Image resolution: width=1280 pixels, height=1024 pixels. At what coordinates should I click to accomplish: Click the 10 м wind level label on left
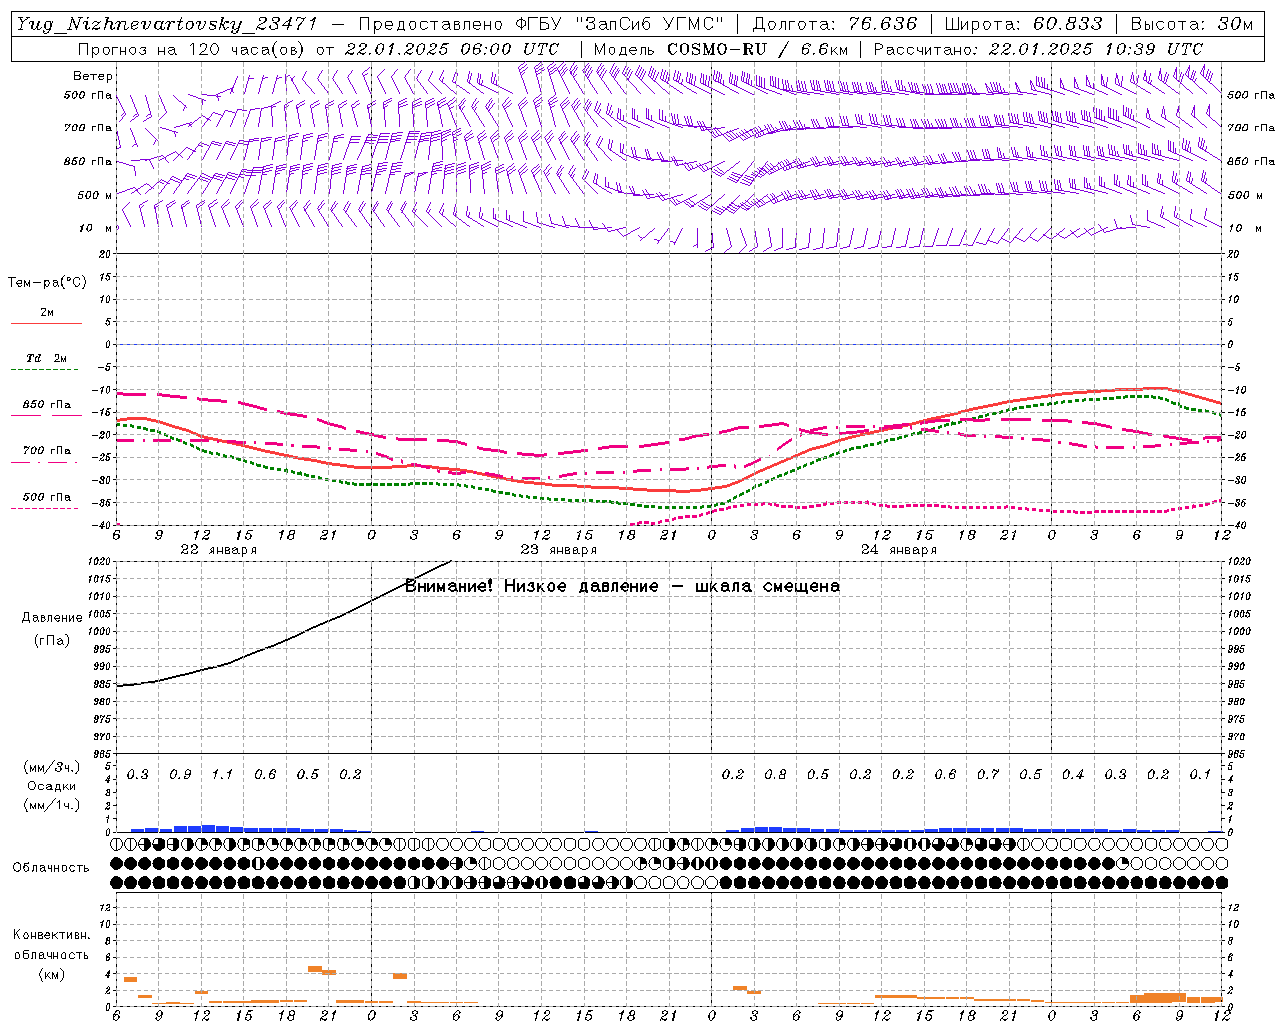point(95,228)
